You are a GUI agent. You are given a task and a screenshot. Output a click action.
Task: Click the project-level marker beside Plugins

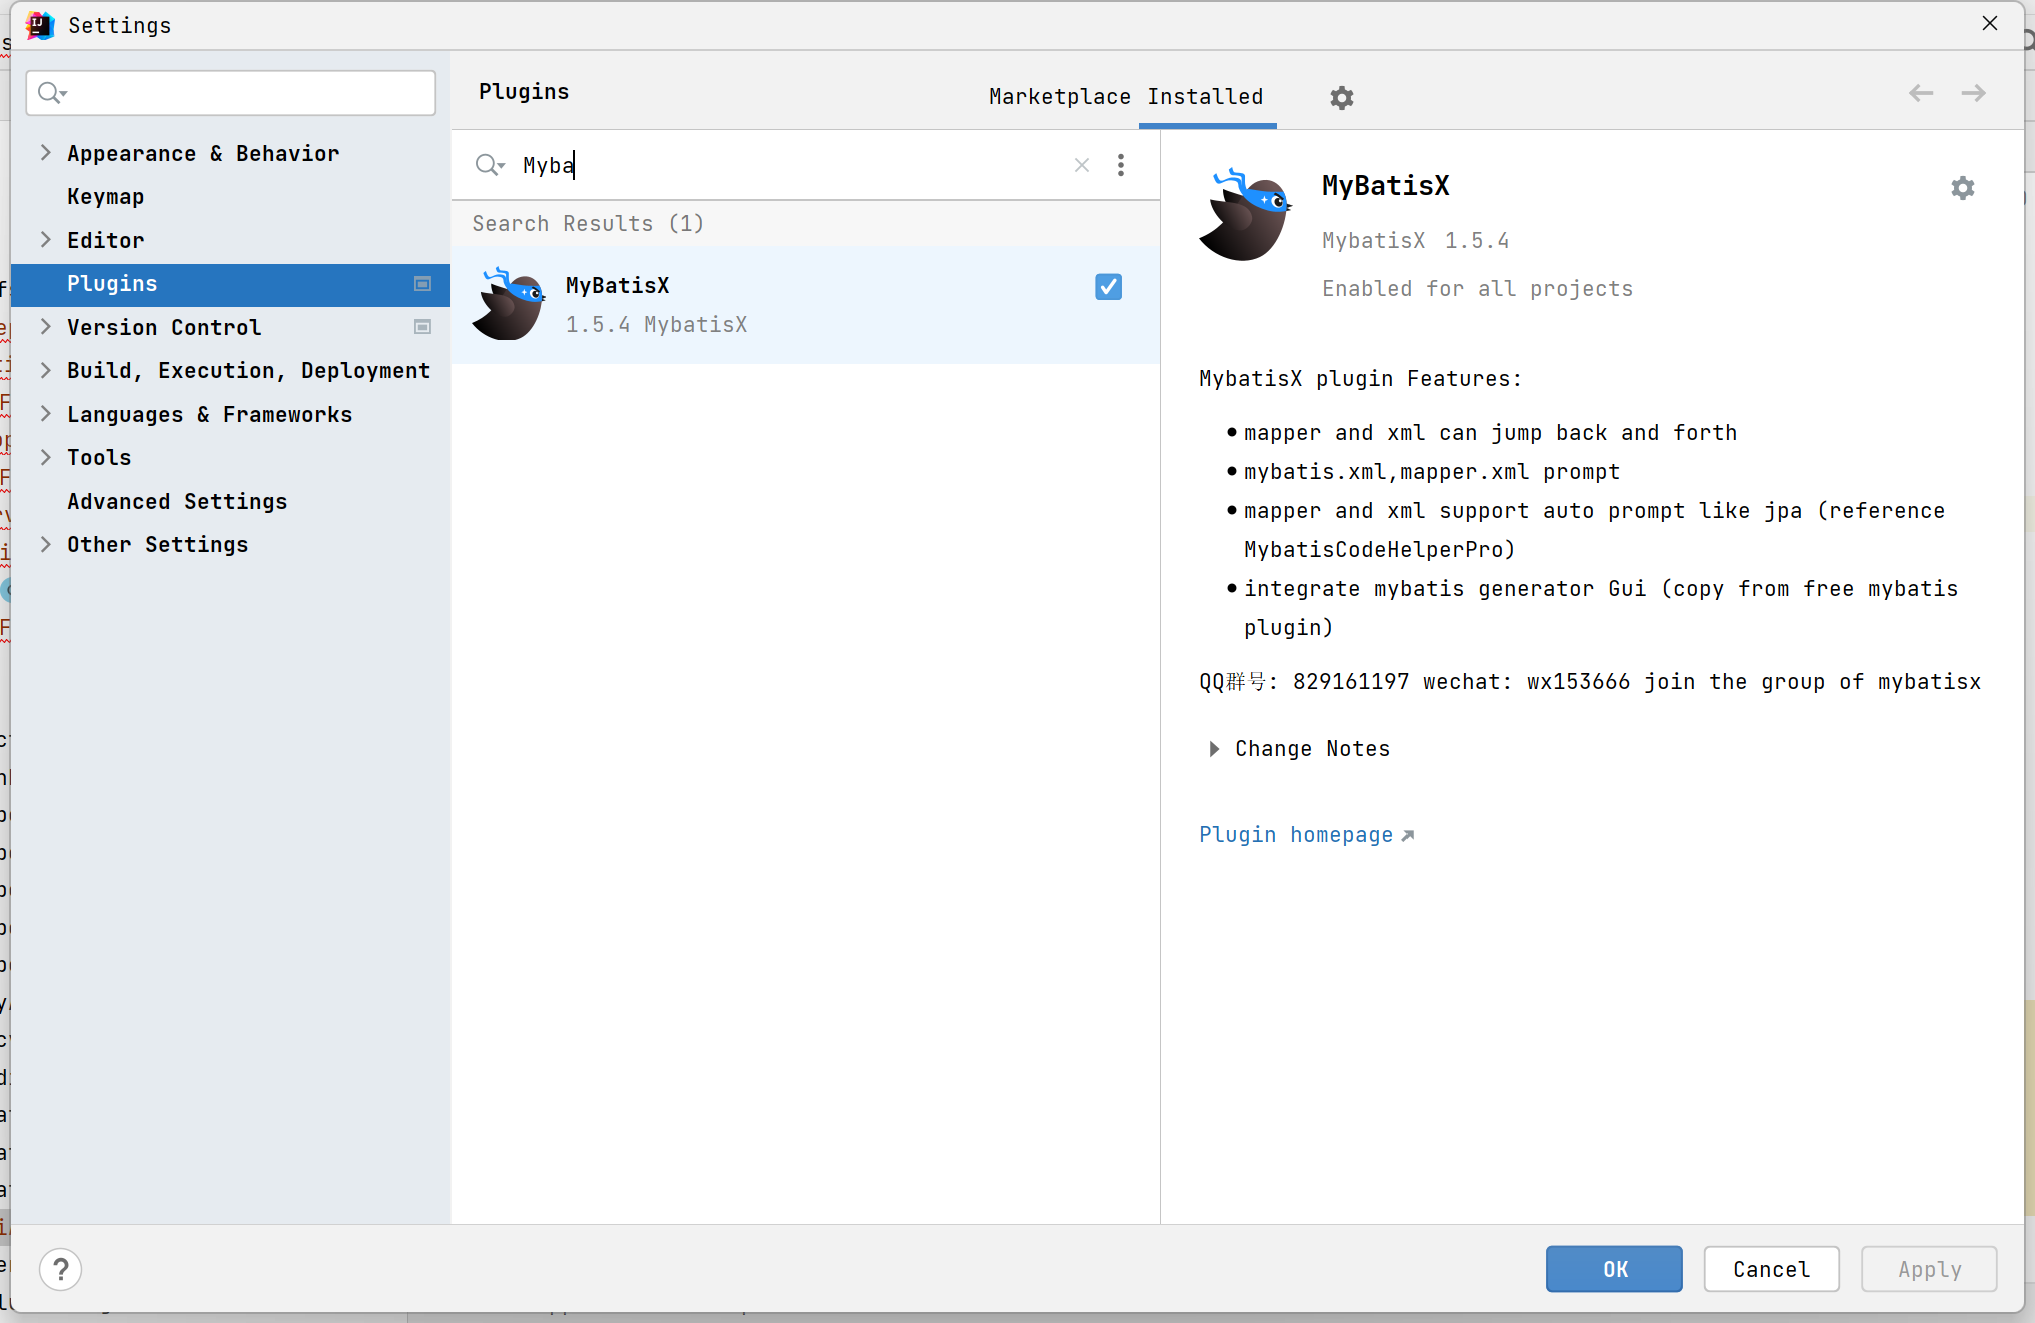422,284
